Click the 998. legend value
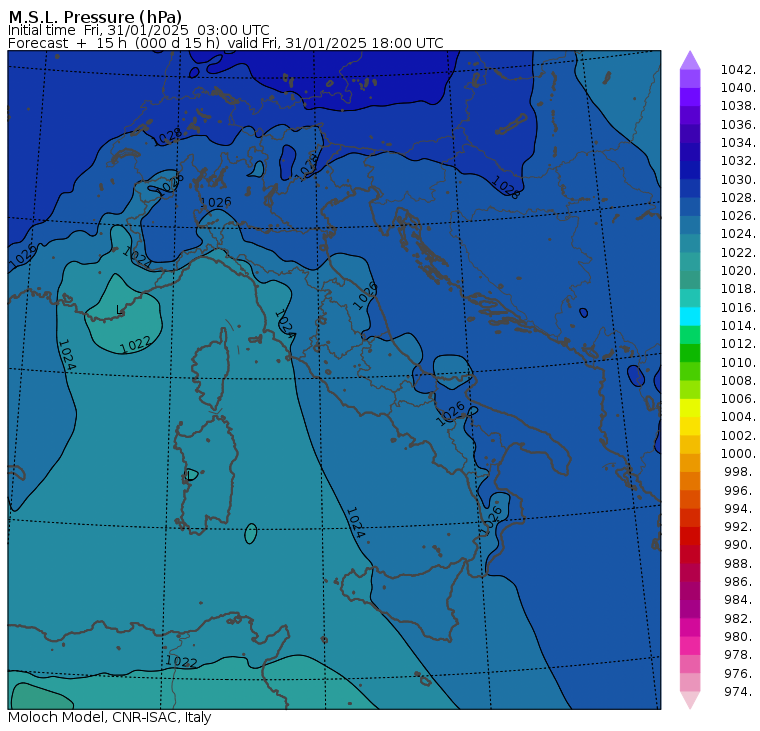760x731 pixels. pos(740,472)
